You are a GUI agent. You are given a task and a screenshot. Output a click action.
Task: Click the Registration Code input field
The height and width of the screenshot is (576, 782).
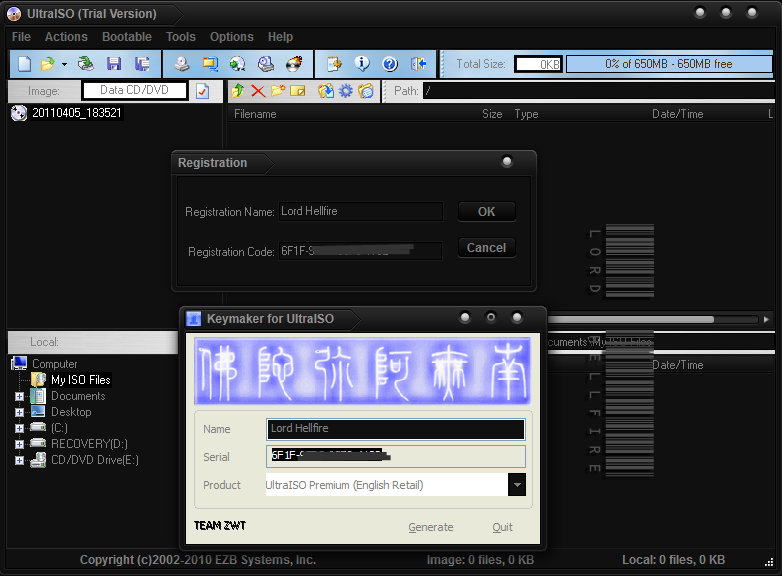pos(360,251)
